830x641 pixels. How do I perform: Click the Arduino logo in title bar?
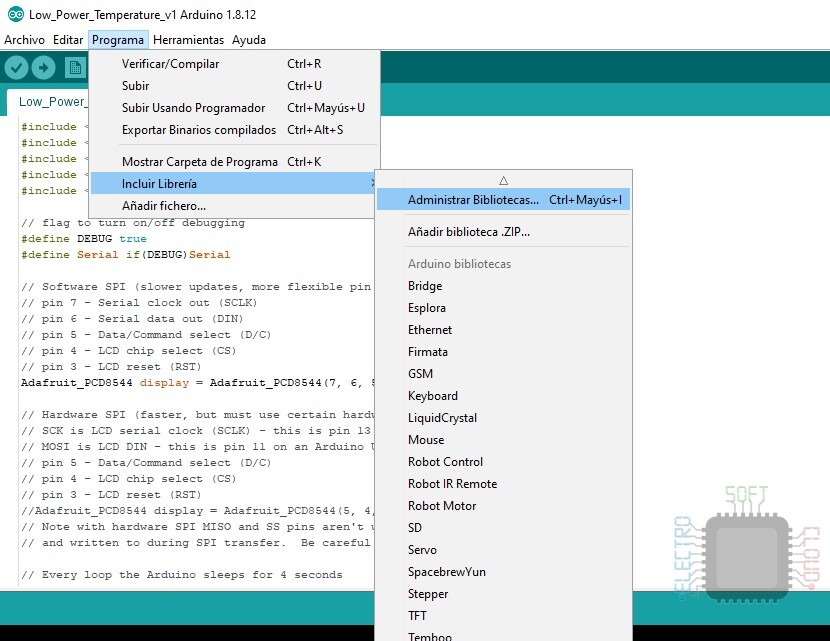point(16,14)
